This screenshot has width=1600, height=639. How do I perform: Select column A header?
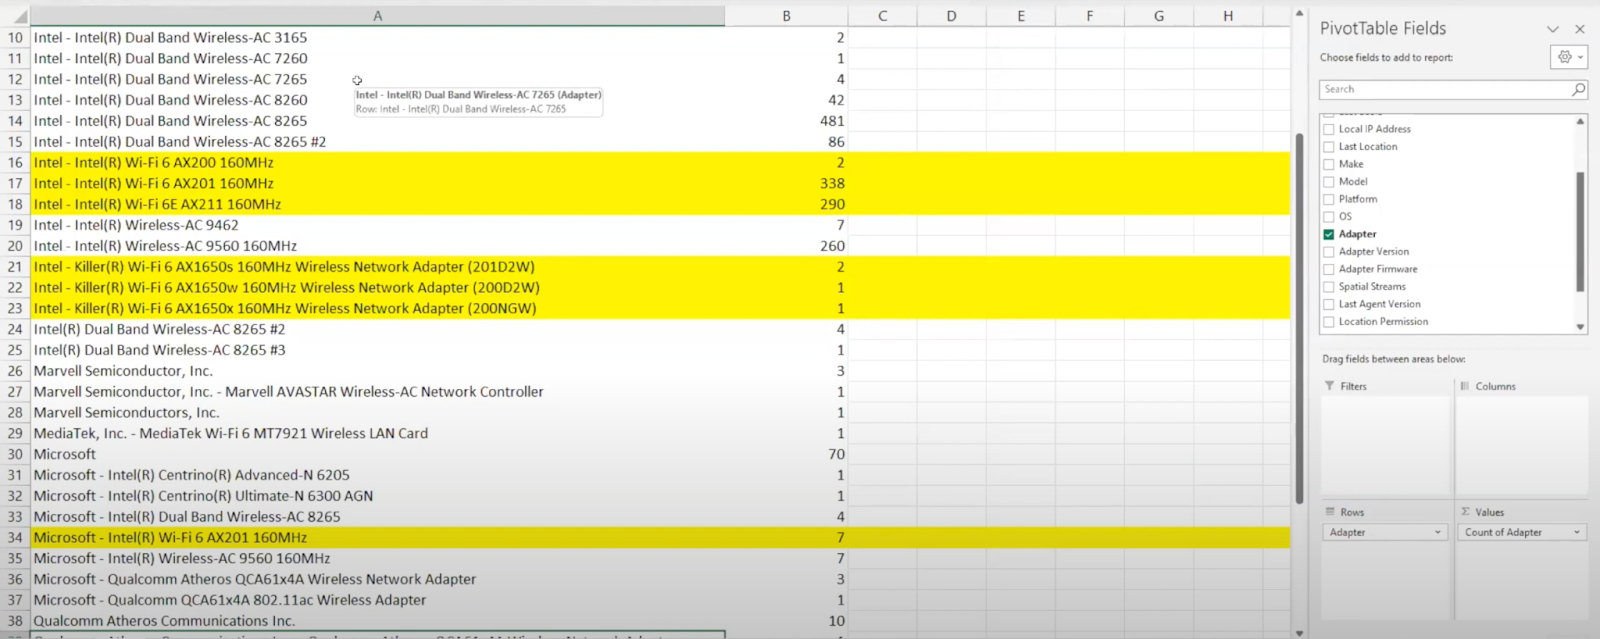377,16
